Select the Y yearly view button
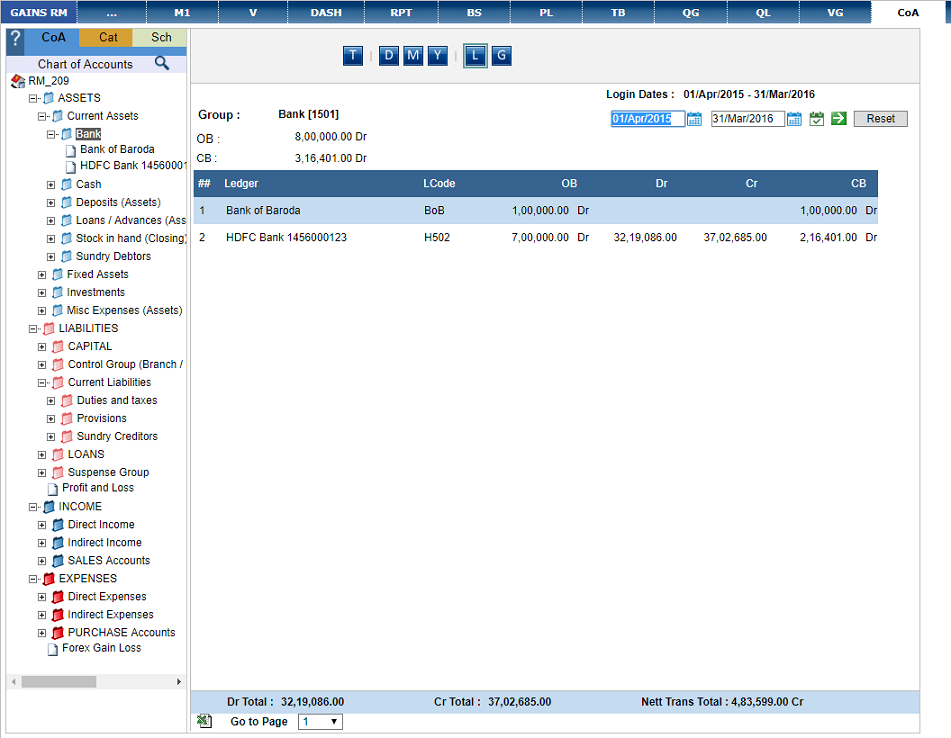Viewport: 951px width, 738px height. (x=437, y=56)
